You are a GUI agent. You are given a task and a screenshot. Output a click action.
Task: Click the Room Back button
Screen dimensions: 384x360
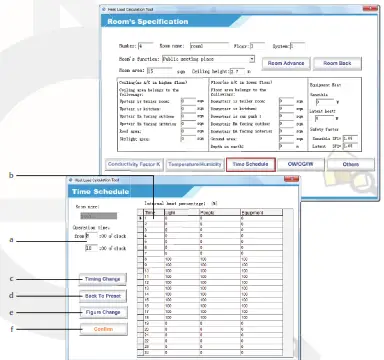[x=337, y=63]
